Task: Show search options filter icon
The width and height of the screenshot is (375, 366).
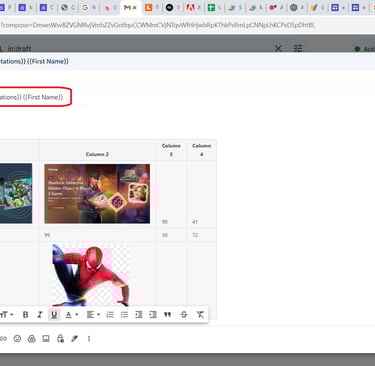Action: [x=298, y=49]
